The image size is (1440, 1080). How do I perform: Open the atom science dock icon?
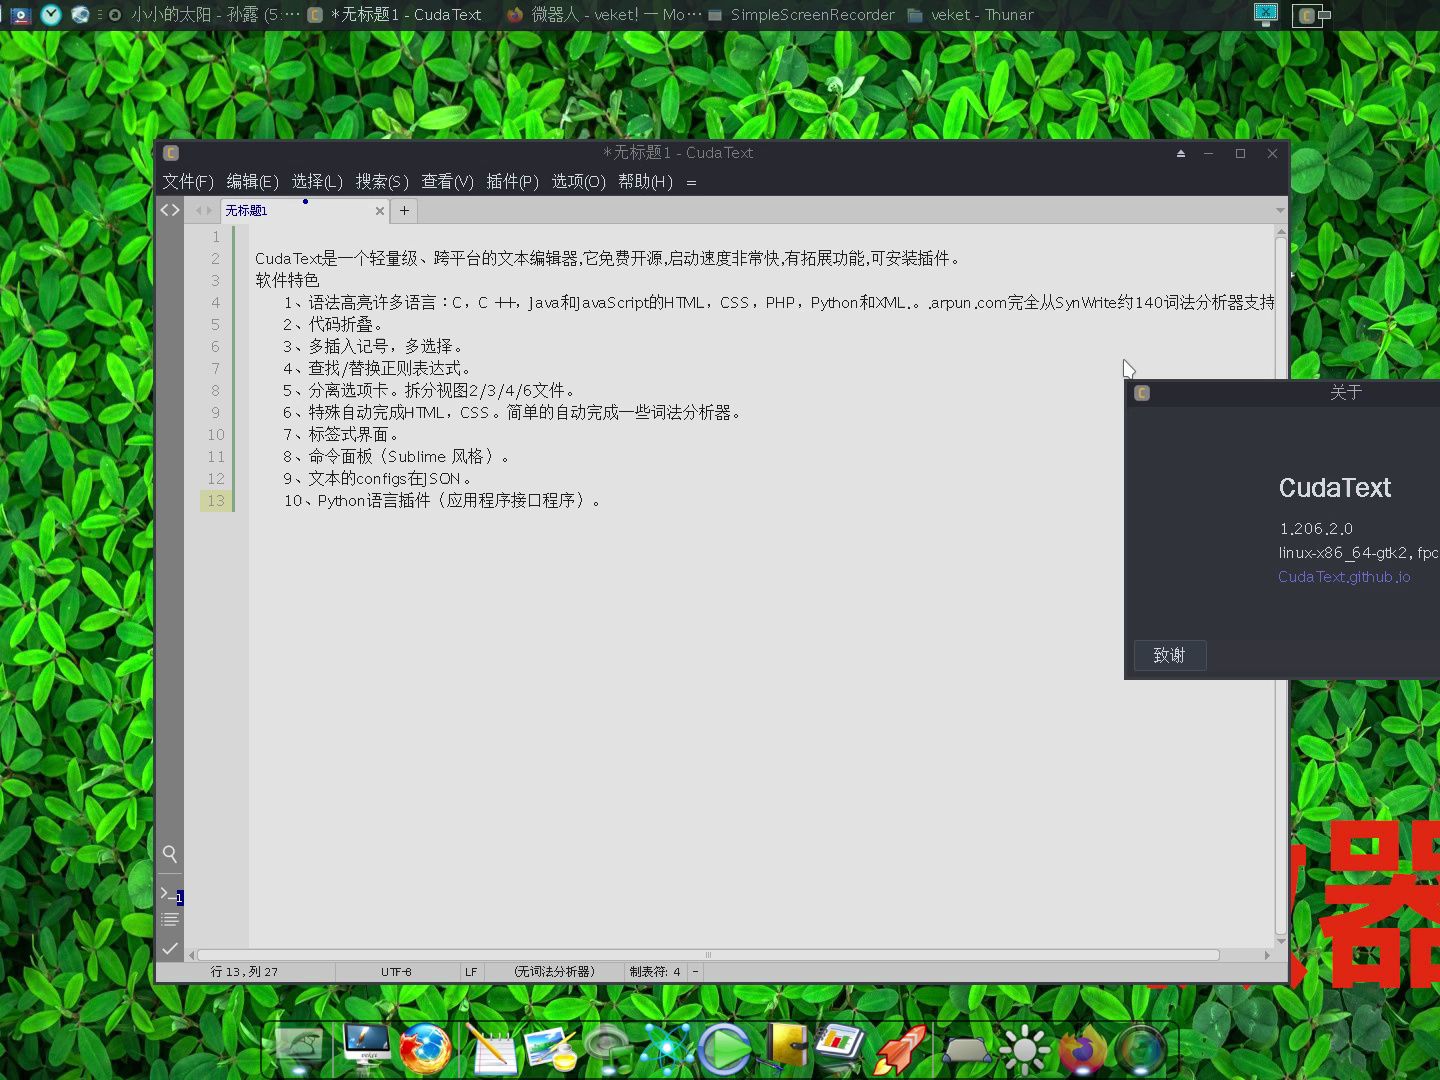pyautogui.click(x=667, y=1050)
